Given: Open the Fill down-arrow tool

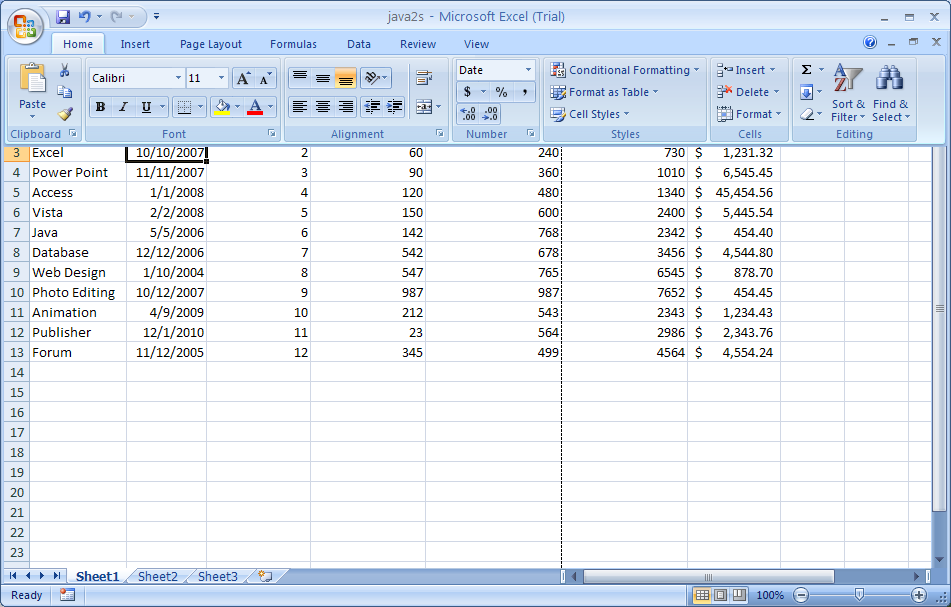Looking at the screenshot, I should (807, 92).
